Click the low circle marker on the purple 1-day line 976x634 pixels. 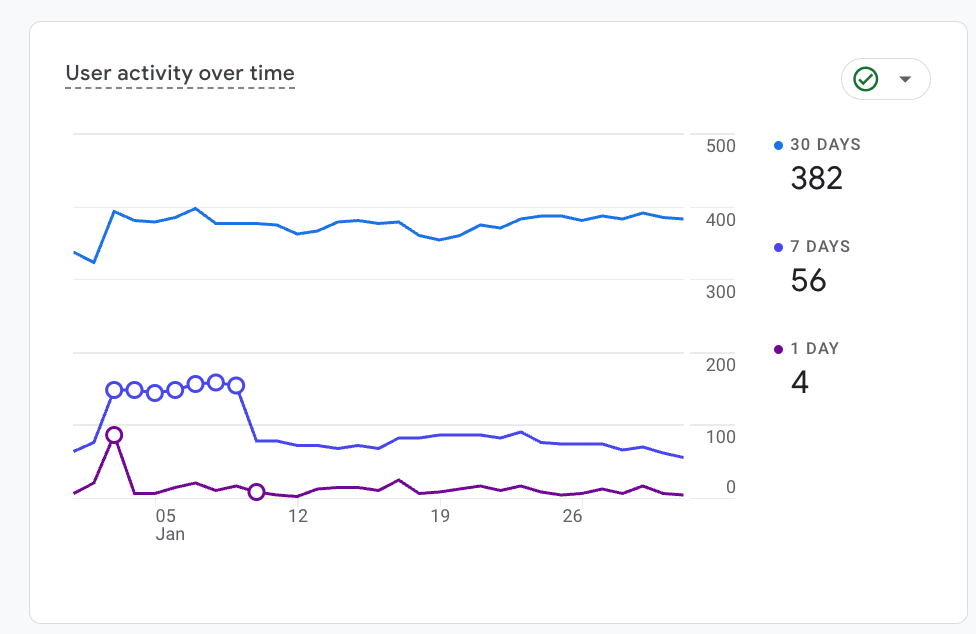(x=257, y=492)
